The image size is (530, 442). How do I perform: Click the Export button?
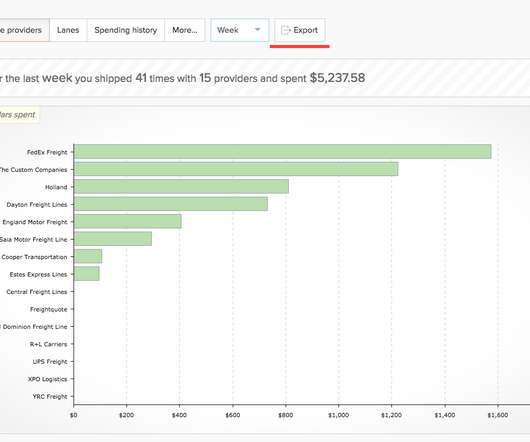(x=299, y=30)
